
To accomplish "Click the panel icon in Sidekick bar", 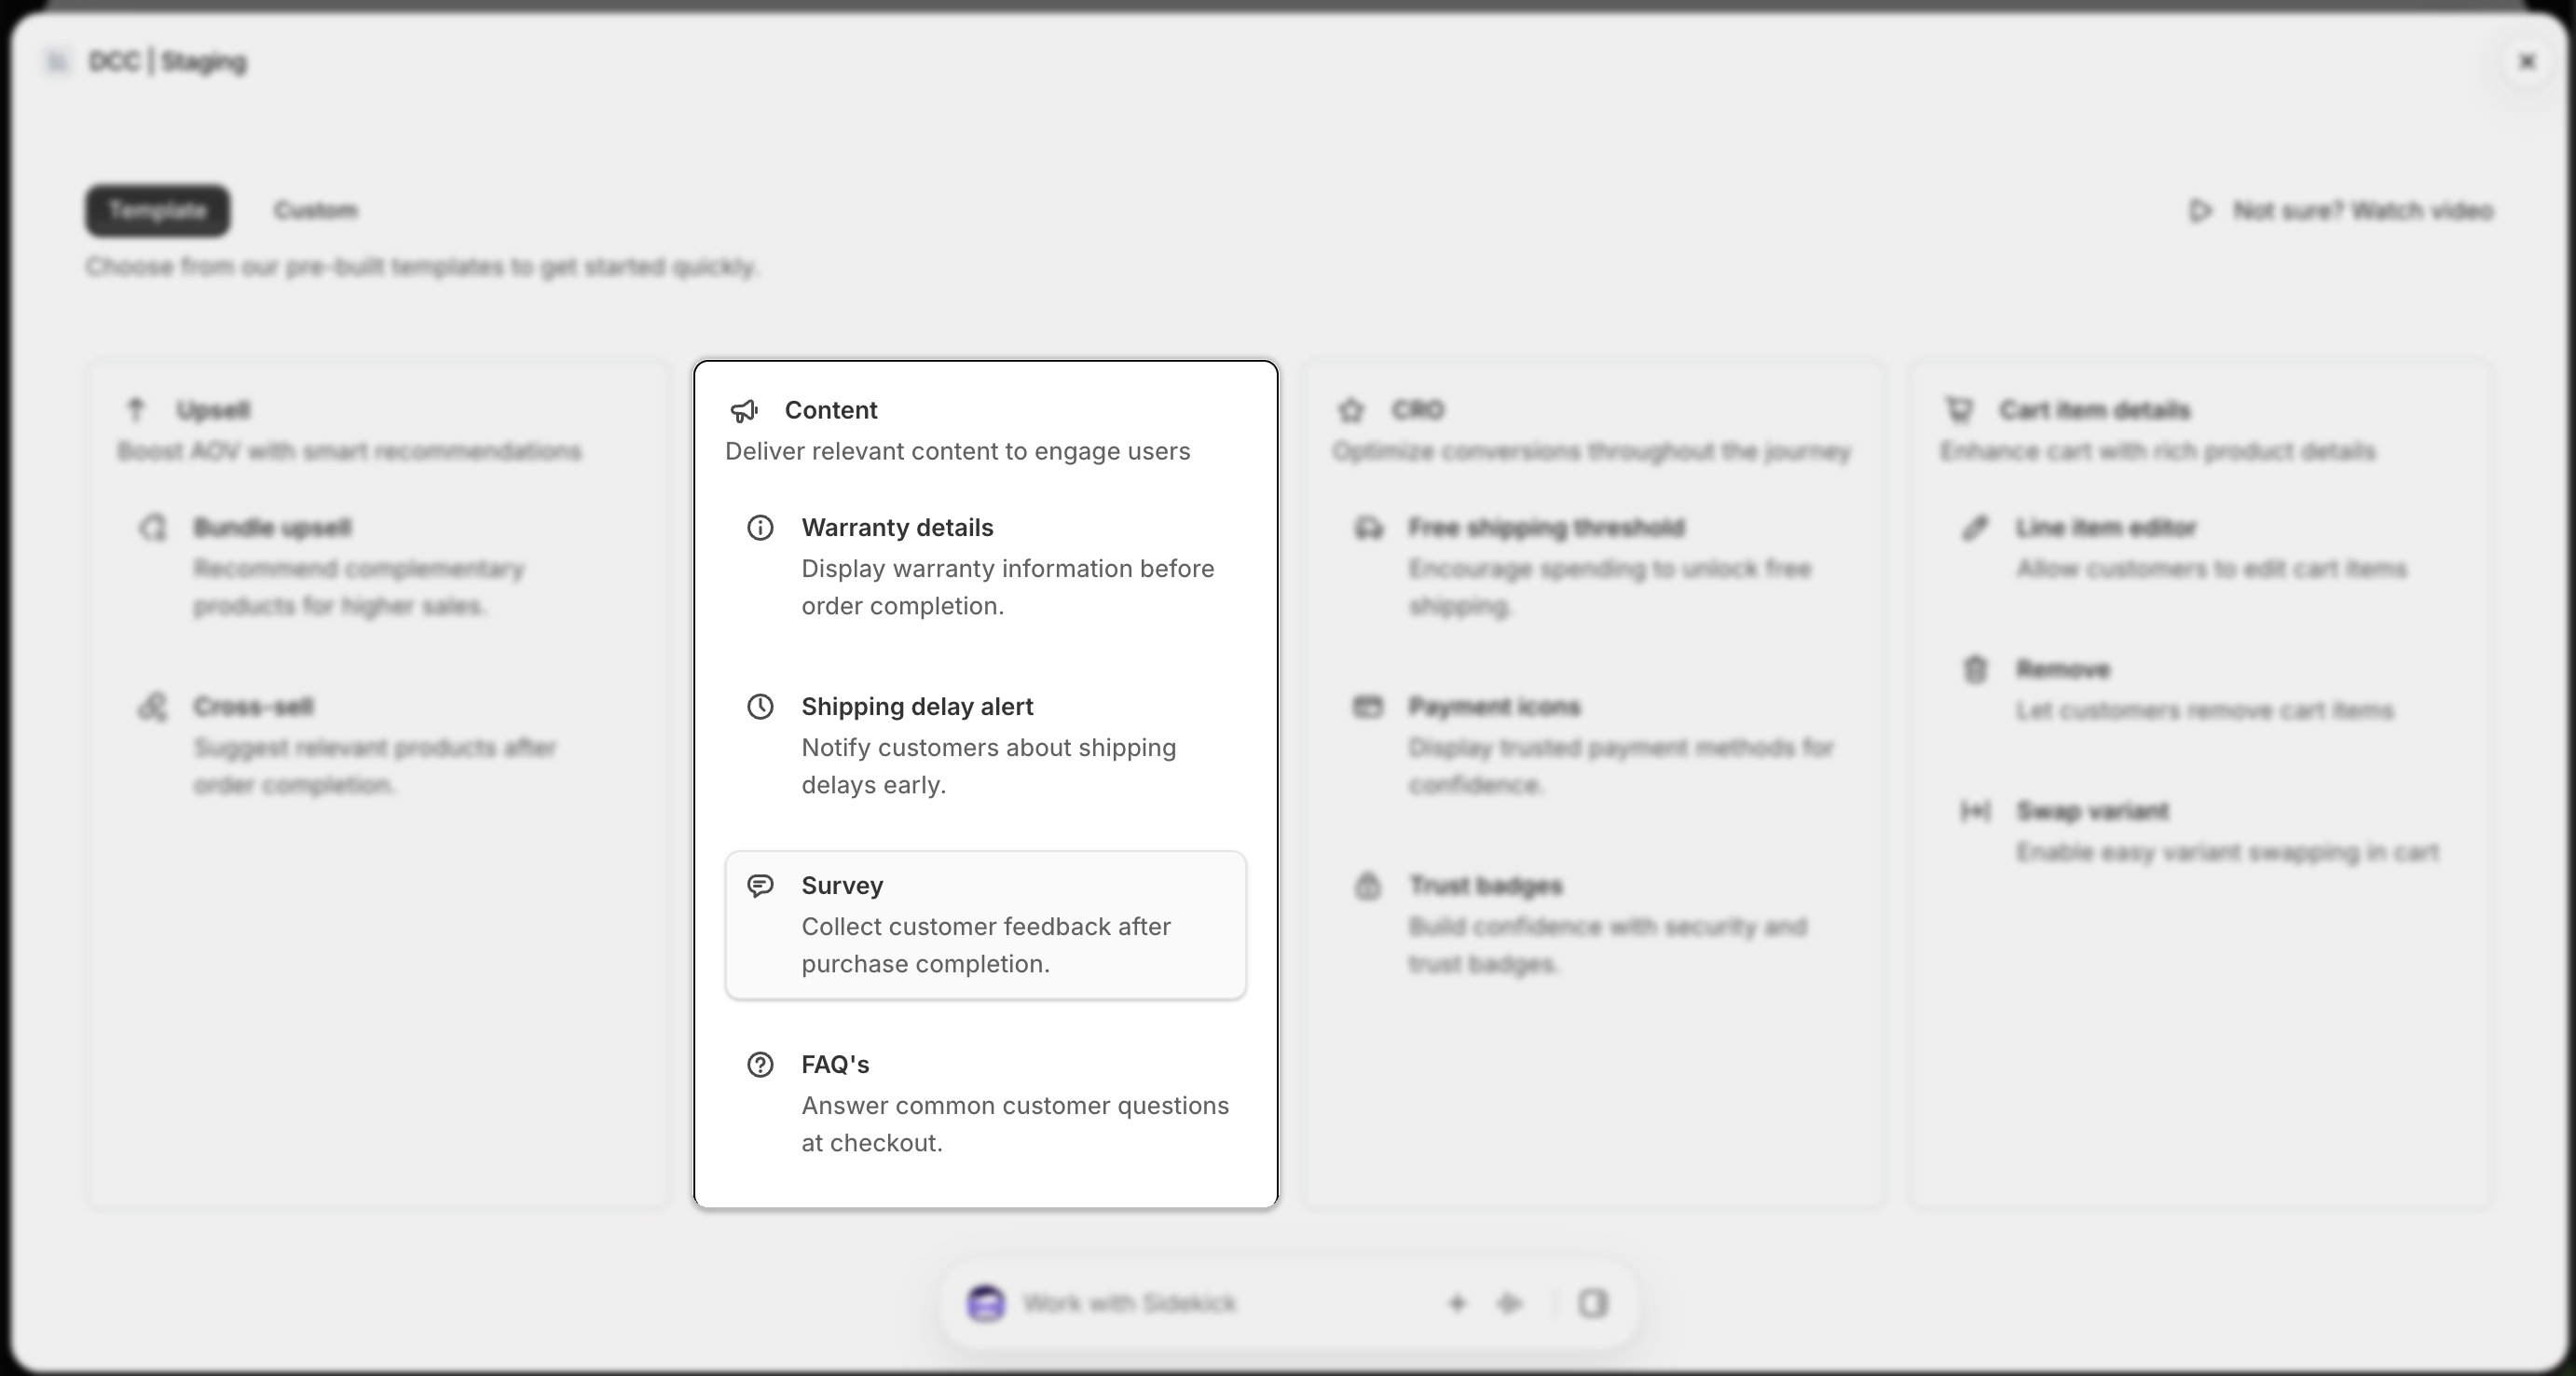I will pyautogui.click(x=1593, y=1304).
